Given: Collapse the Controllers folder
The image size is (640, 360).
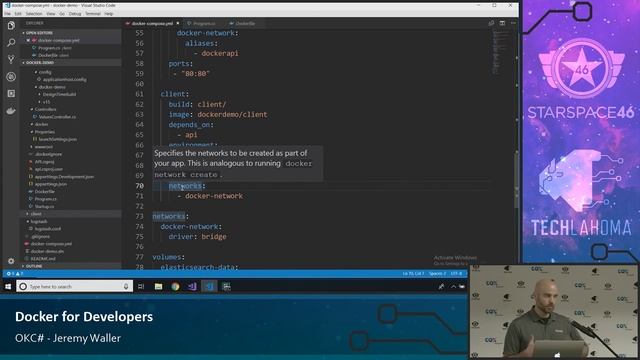Looking at the screenshot, I should click(45, 109).
